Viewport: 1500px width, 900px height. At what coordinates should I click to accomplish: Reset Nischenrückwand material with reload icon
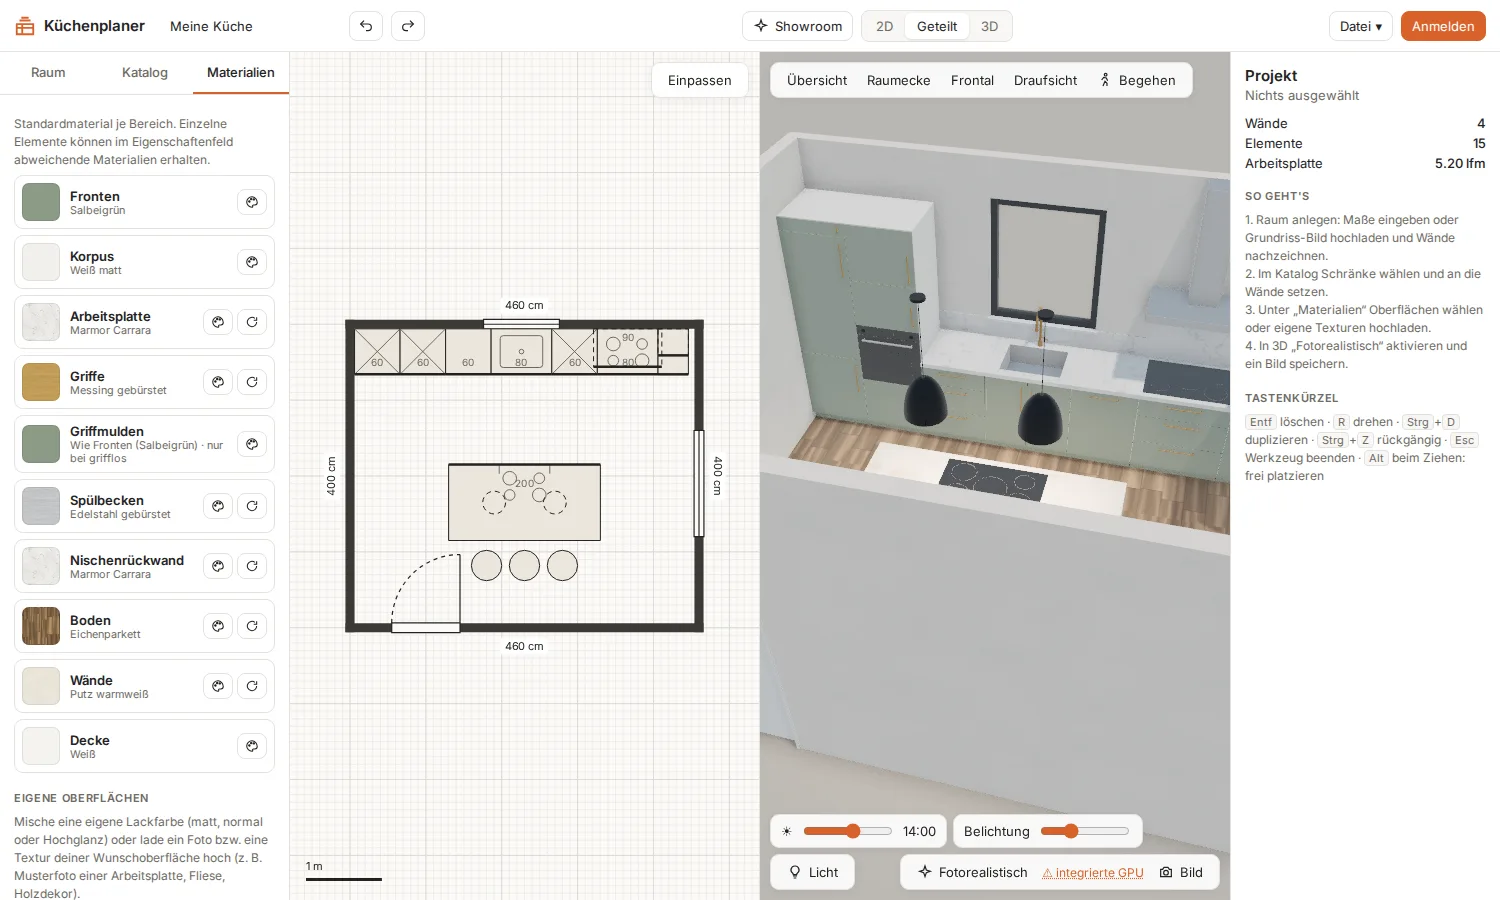(252, 566)
